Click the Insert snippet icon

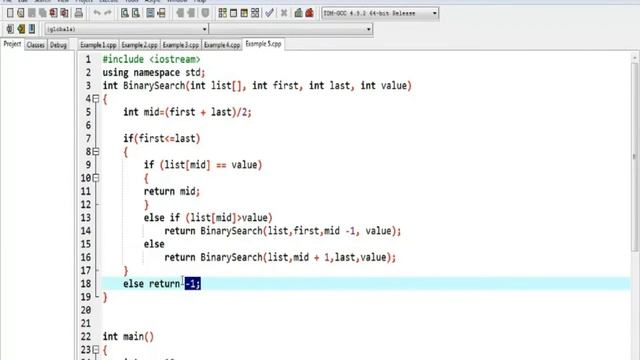(x=10, y=29)
